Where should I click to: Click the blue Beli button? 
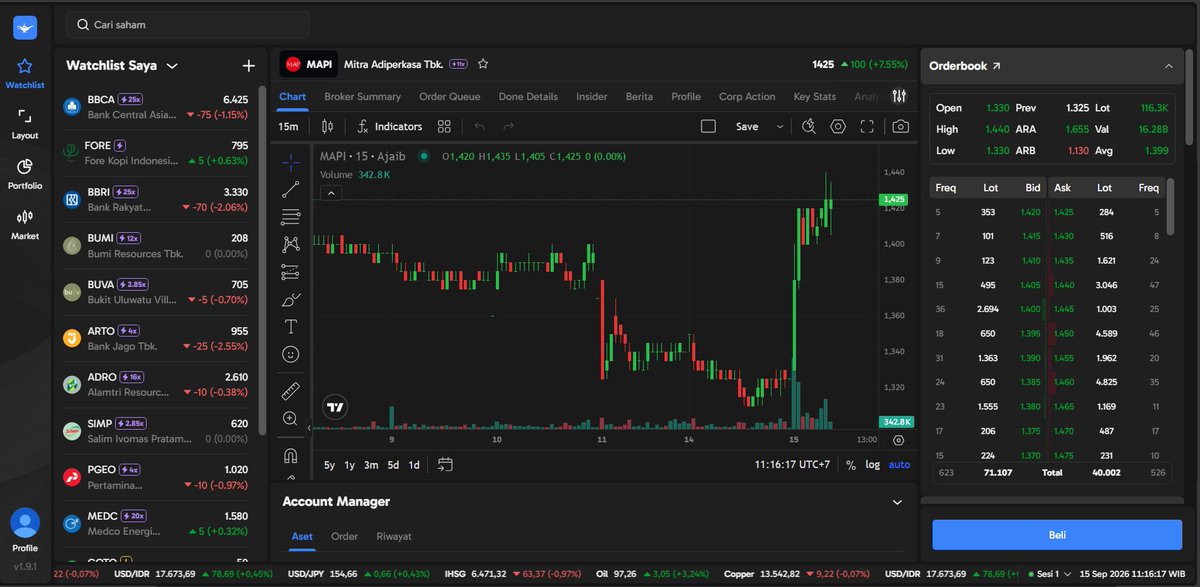pyautogui.click(x=1057, y=535)
